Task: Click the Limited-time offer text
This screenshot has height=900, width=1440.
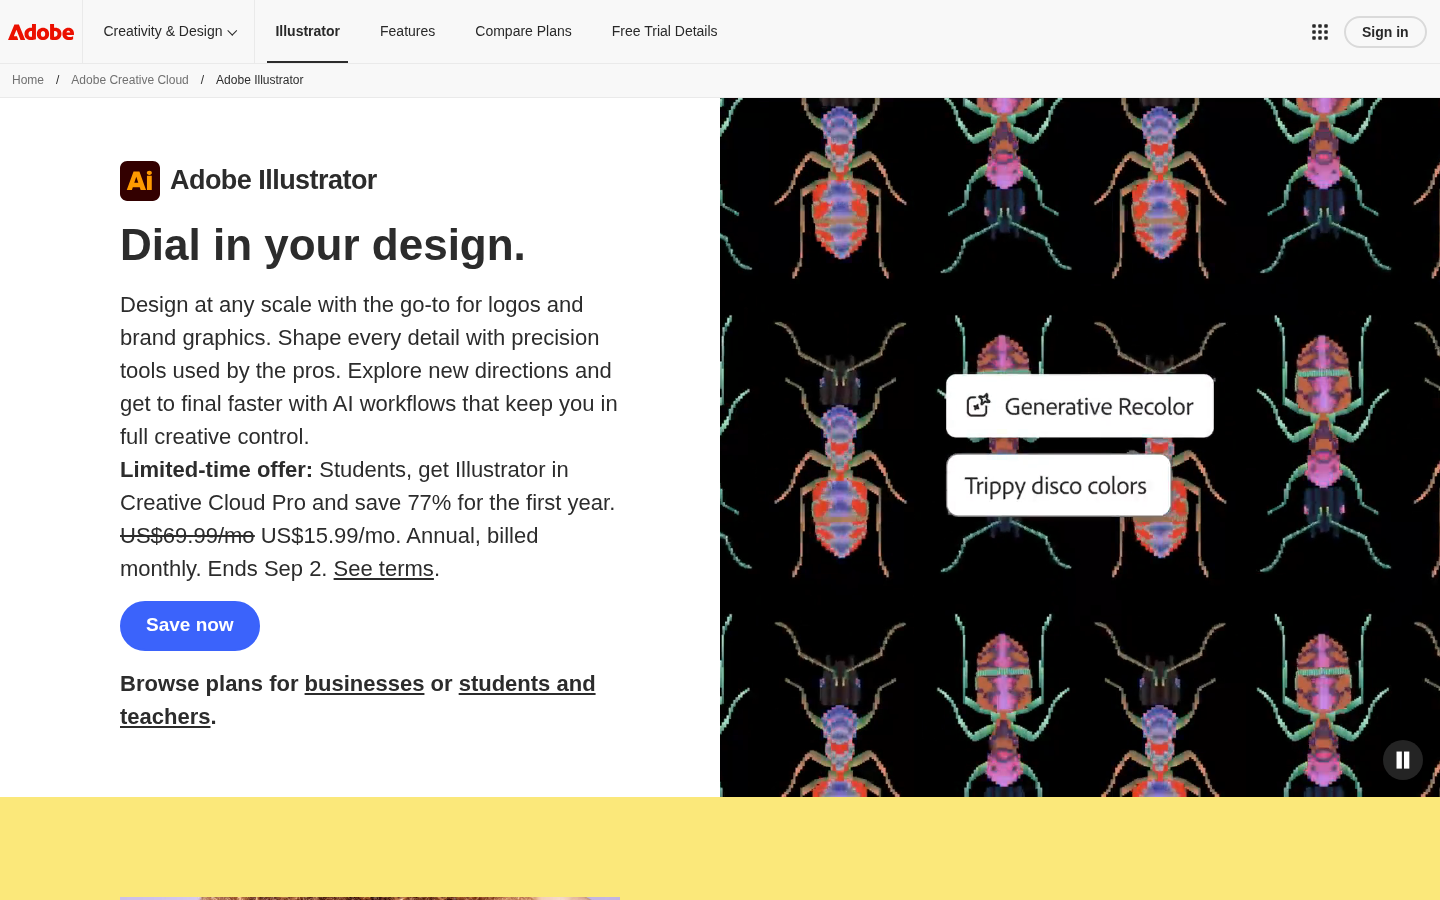Action: (216, 470)
